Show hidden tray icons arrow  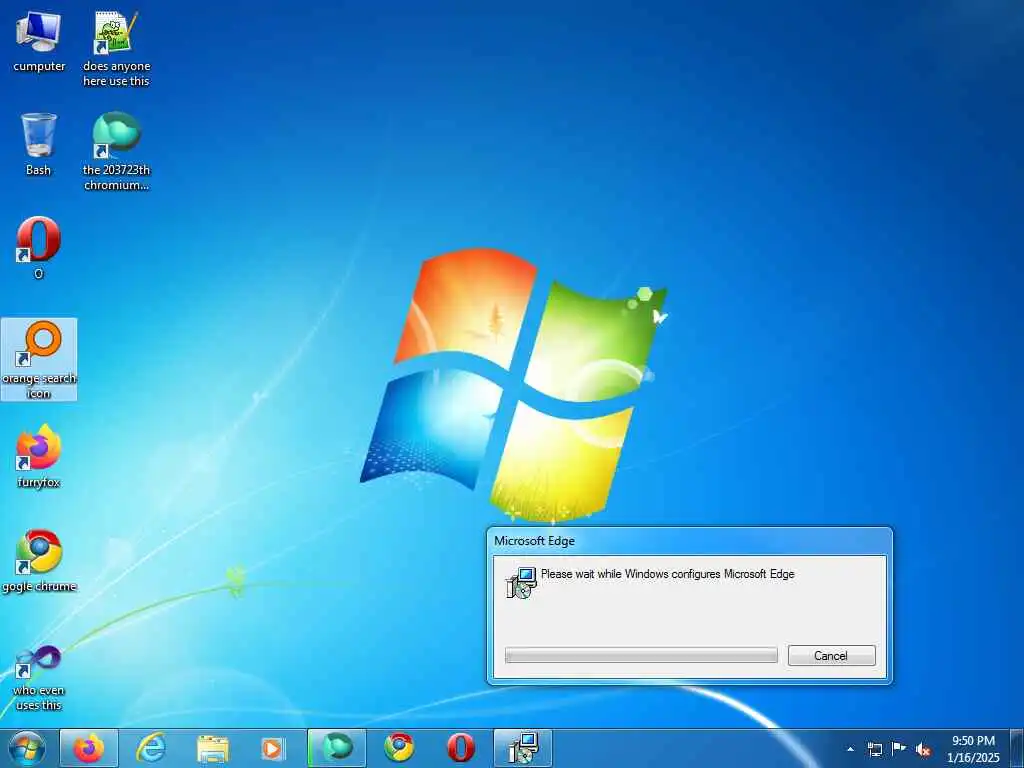tap(850, 749)
